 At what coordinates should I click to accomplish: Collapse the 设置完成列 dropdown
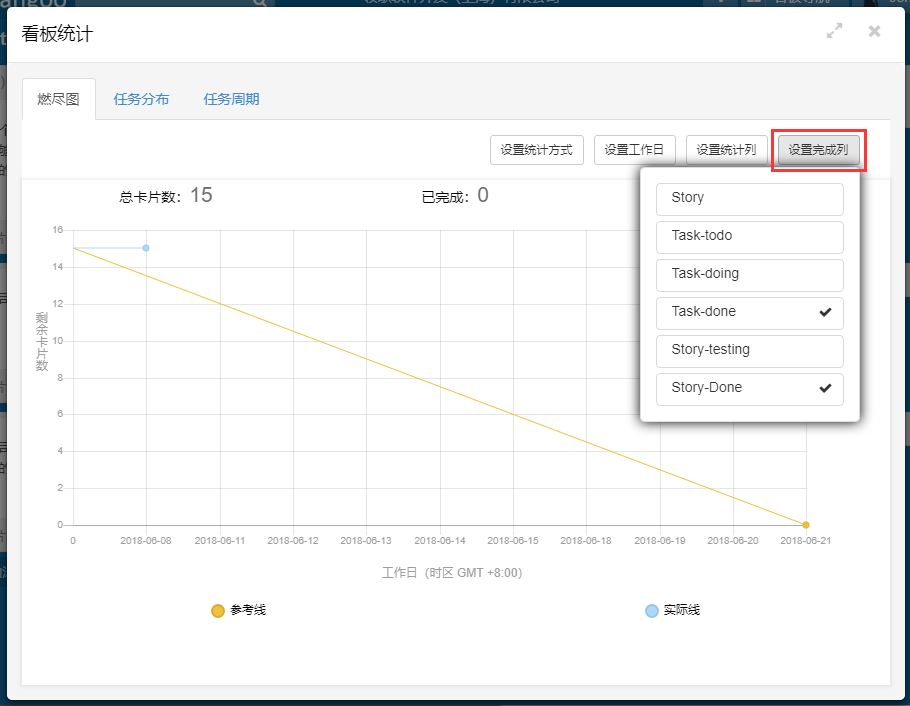tap(818, 150)
